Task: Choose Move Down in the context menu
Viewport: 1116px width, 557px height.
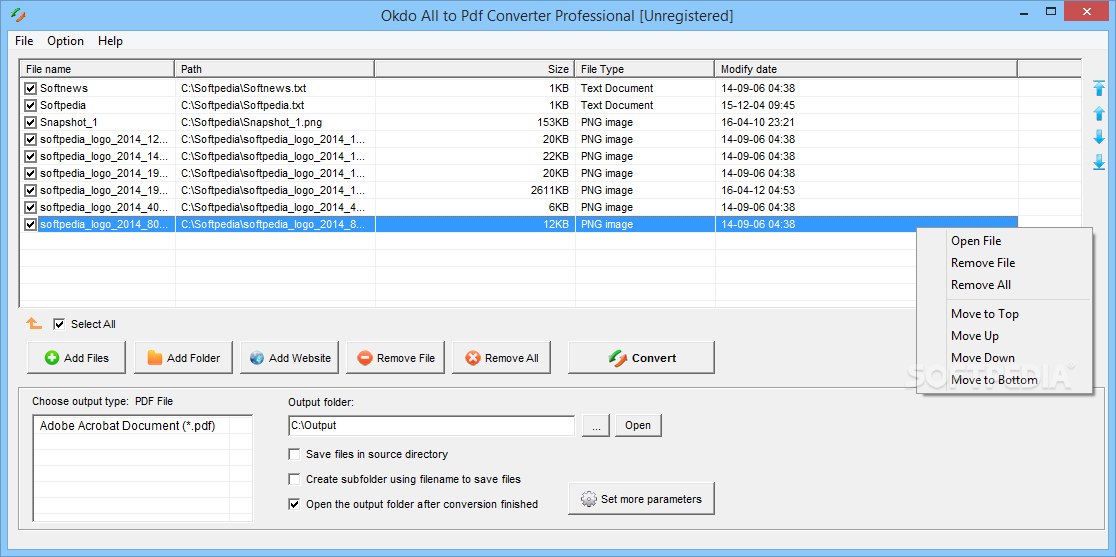Action: (983, 358)
